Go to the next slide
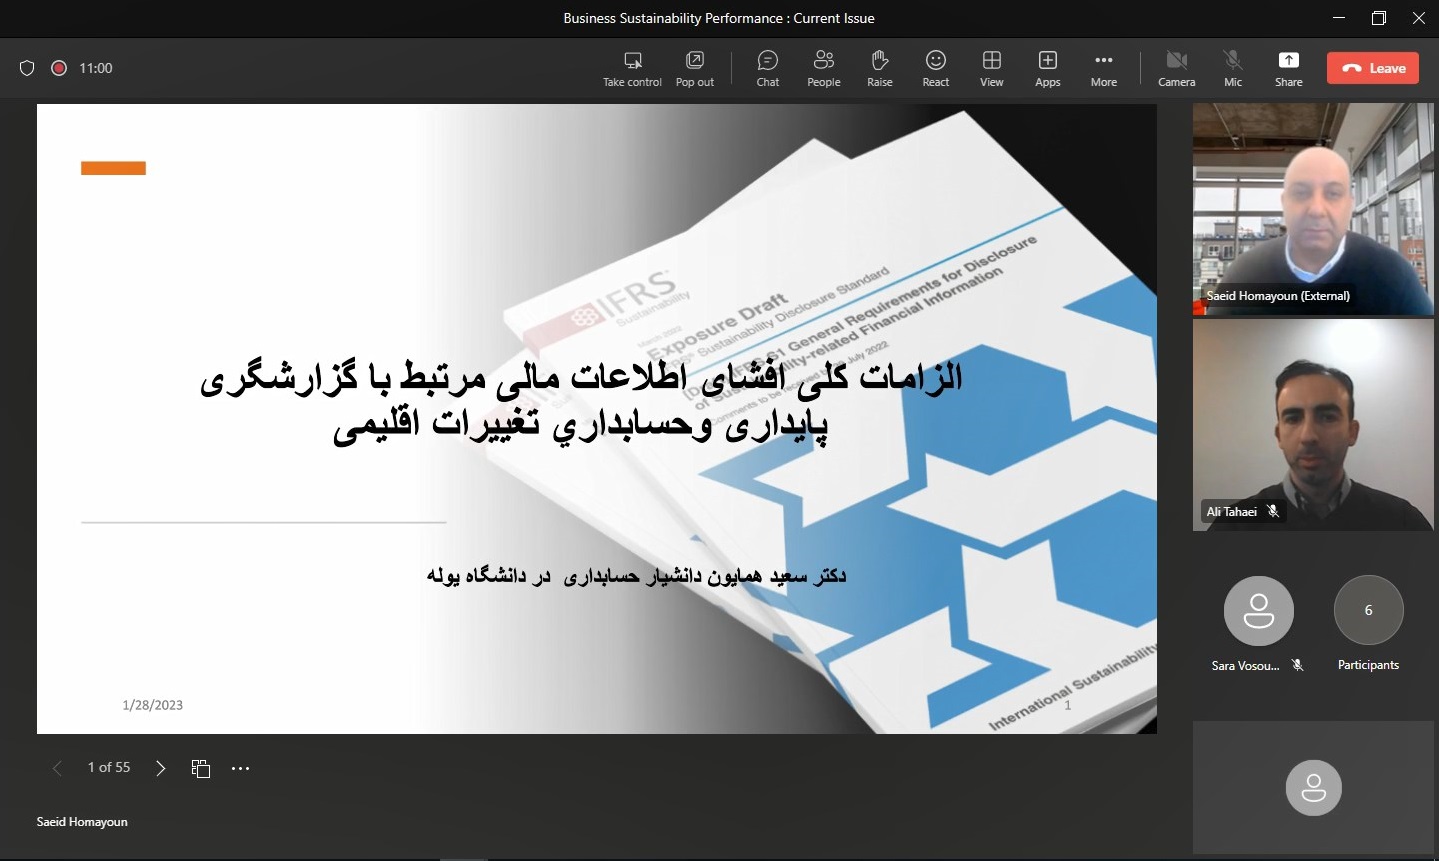The height and width of the screenshot is (861, 1439). (x=160, y=768)
